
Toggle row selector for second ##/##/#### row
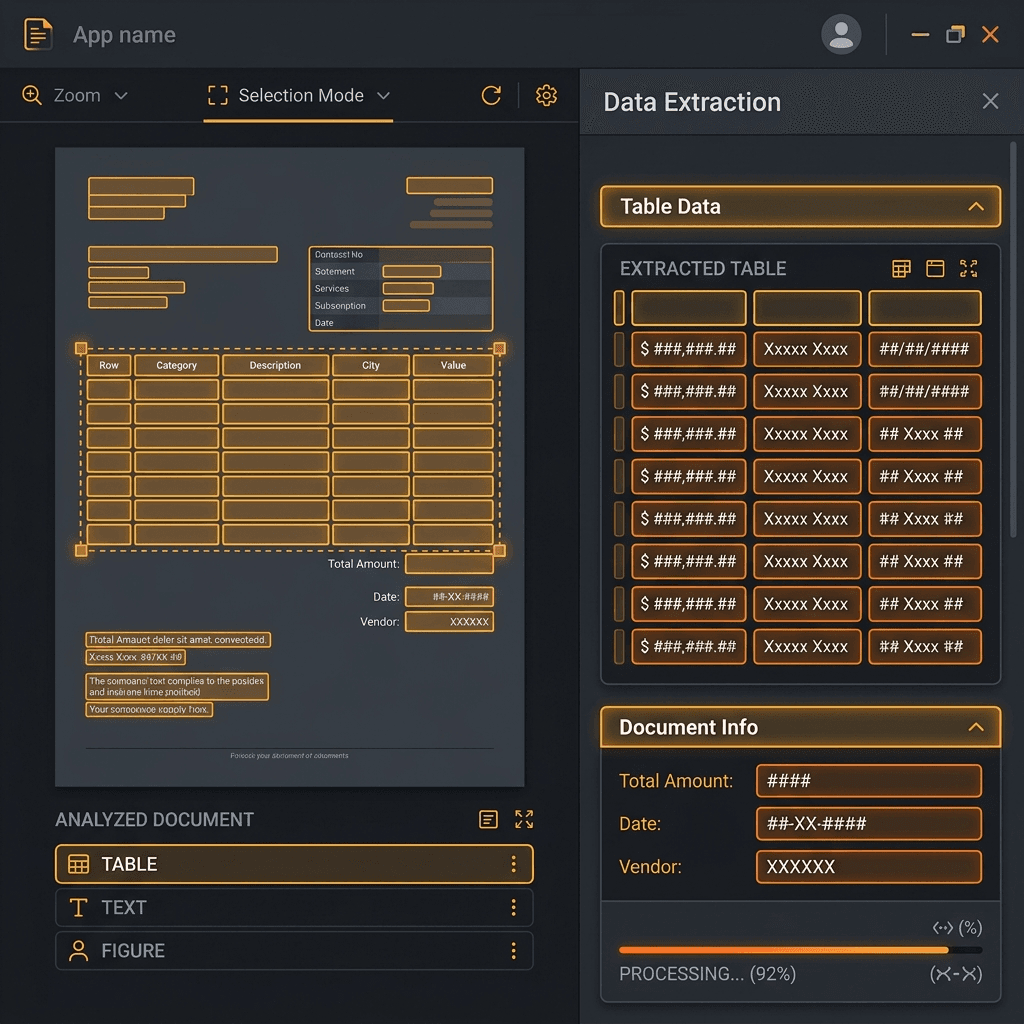click(x=619, y=391)
